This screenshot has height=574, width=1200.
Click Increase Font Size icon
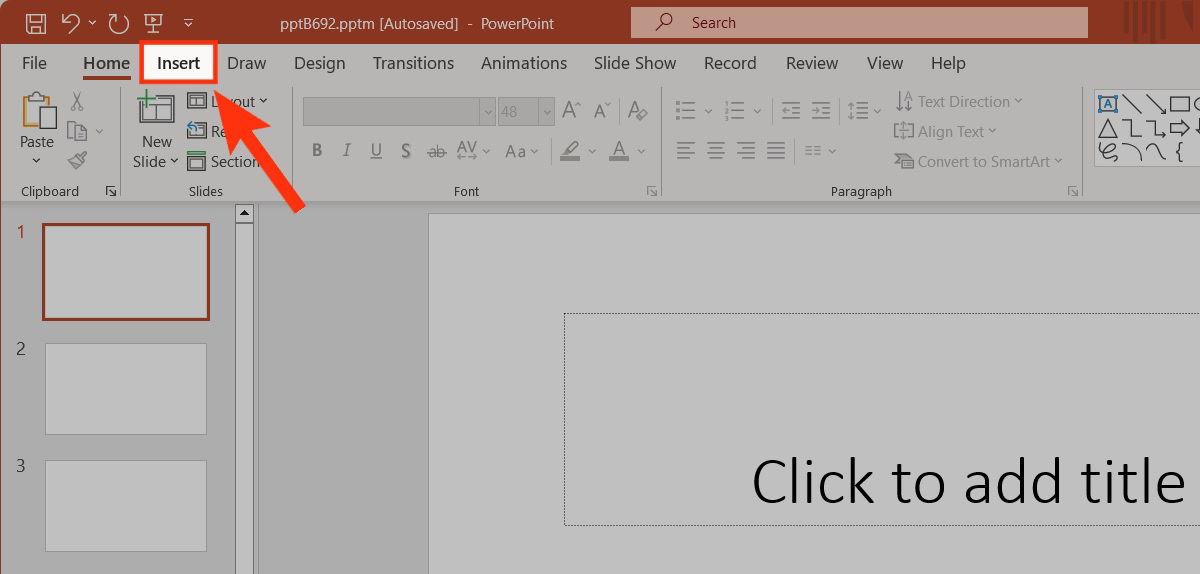572,110
